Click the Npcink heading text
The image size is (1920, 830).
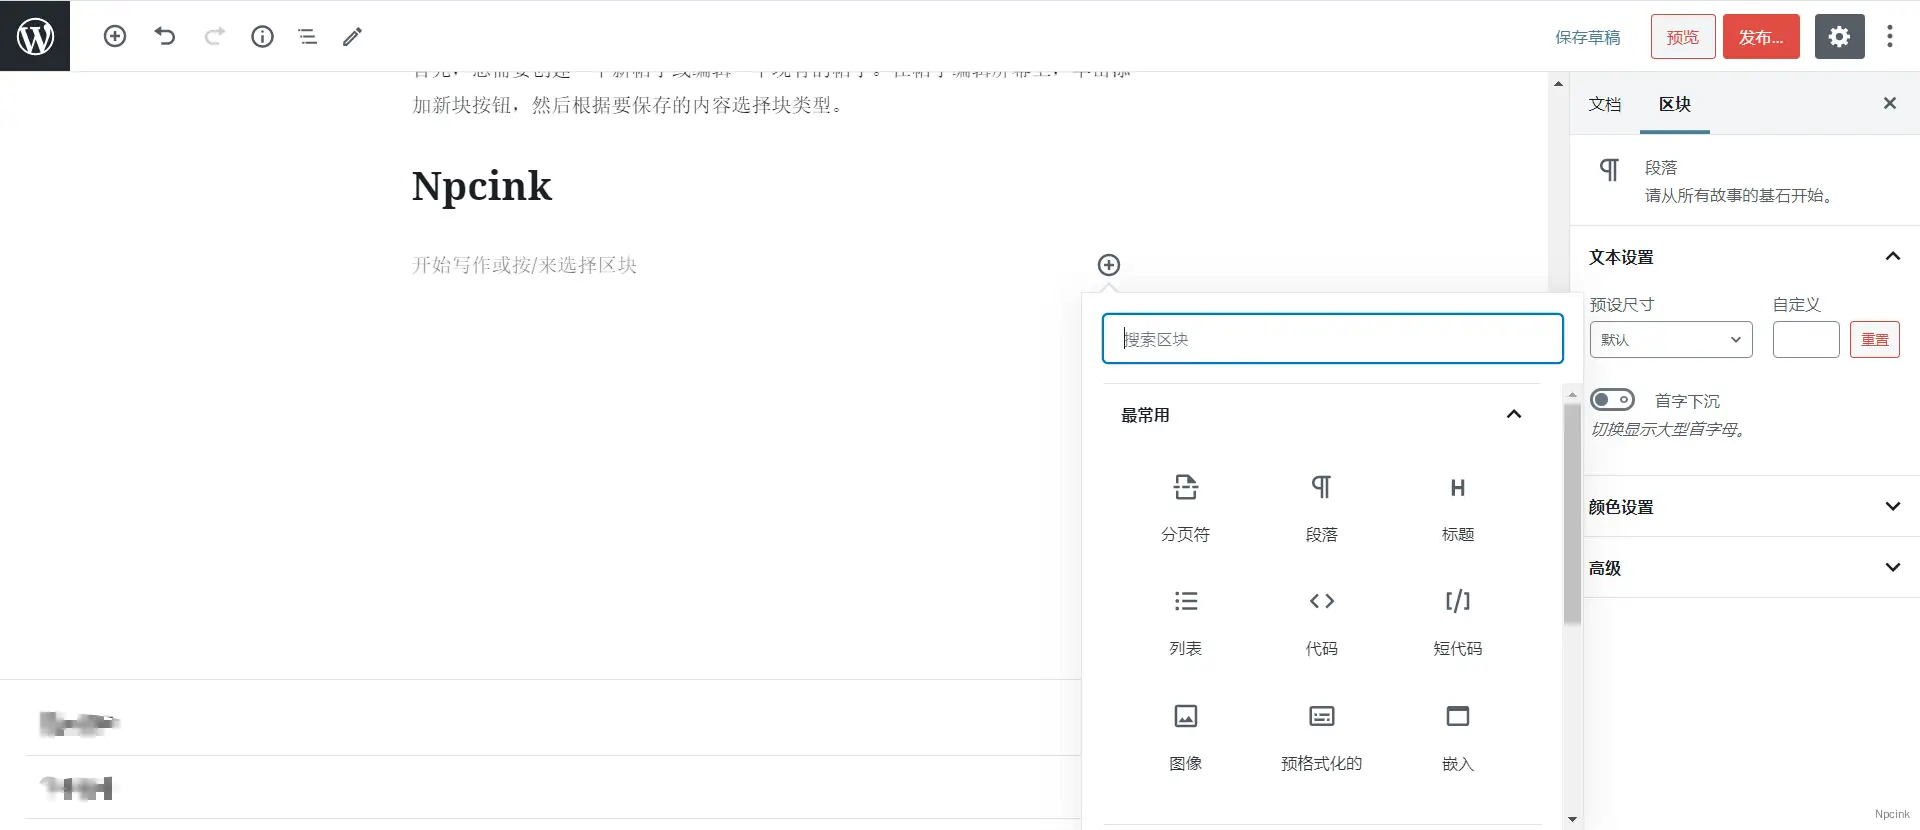pyautogui.click(x=482, y=186)
